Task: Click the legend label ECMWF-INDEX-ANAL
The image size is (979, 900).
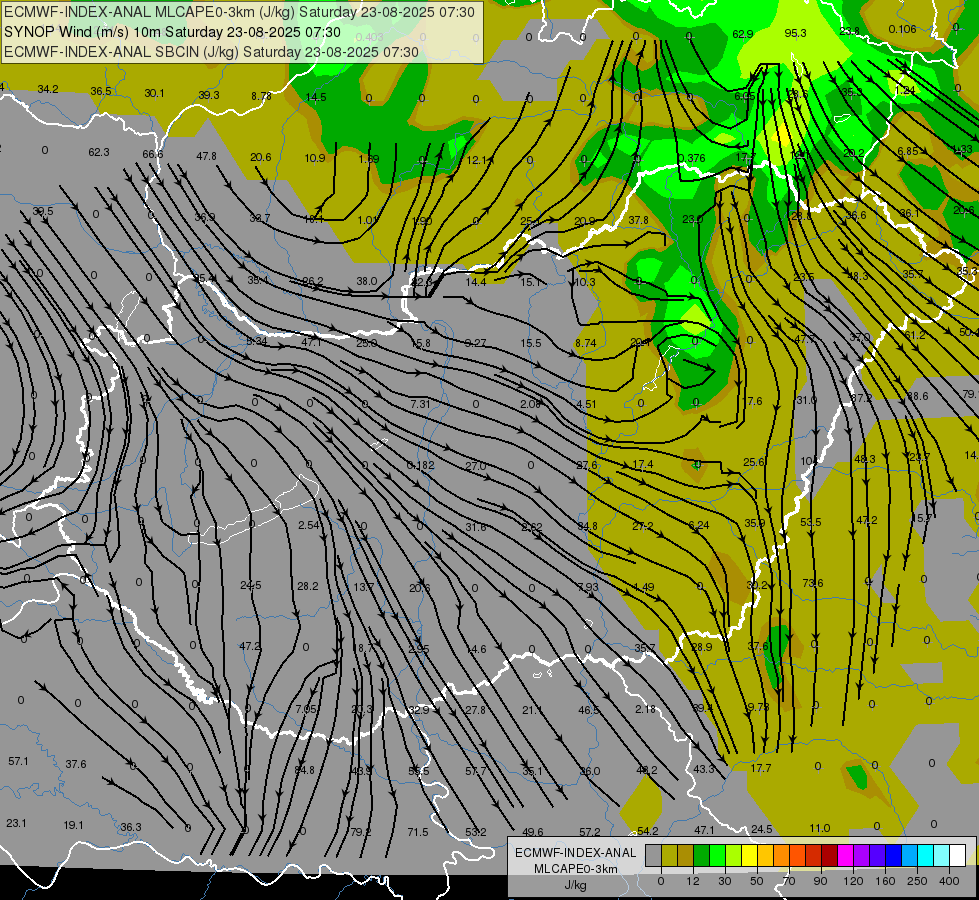Action: pos(575,853)
